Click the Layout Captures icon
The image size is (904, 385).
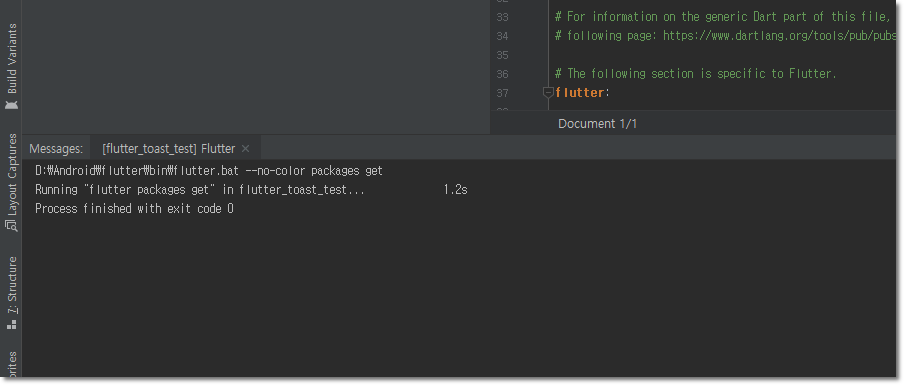click(12, 226)
